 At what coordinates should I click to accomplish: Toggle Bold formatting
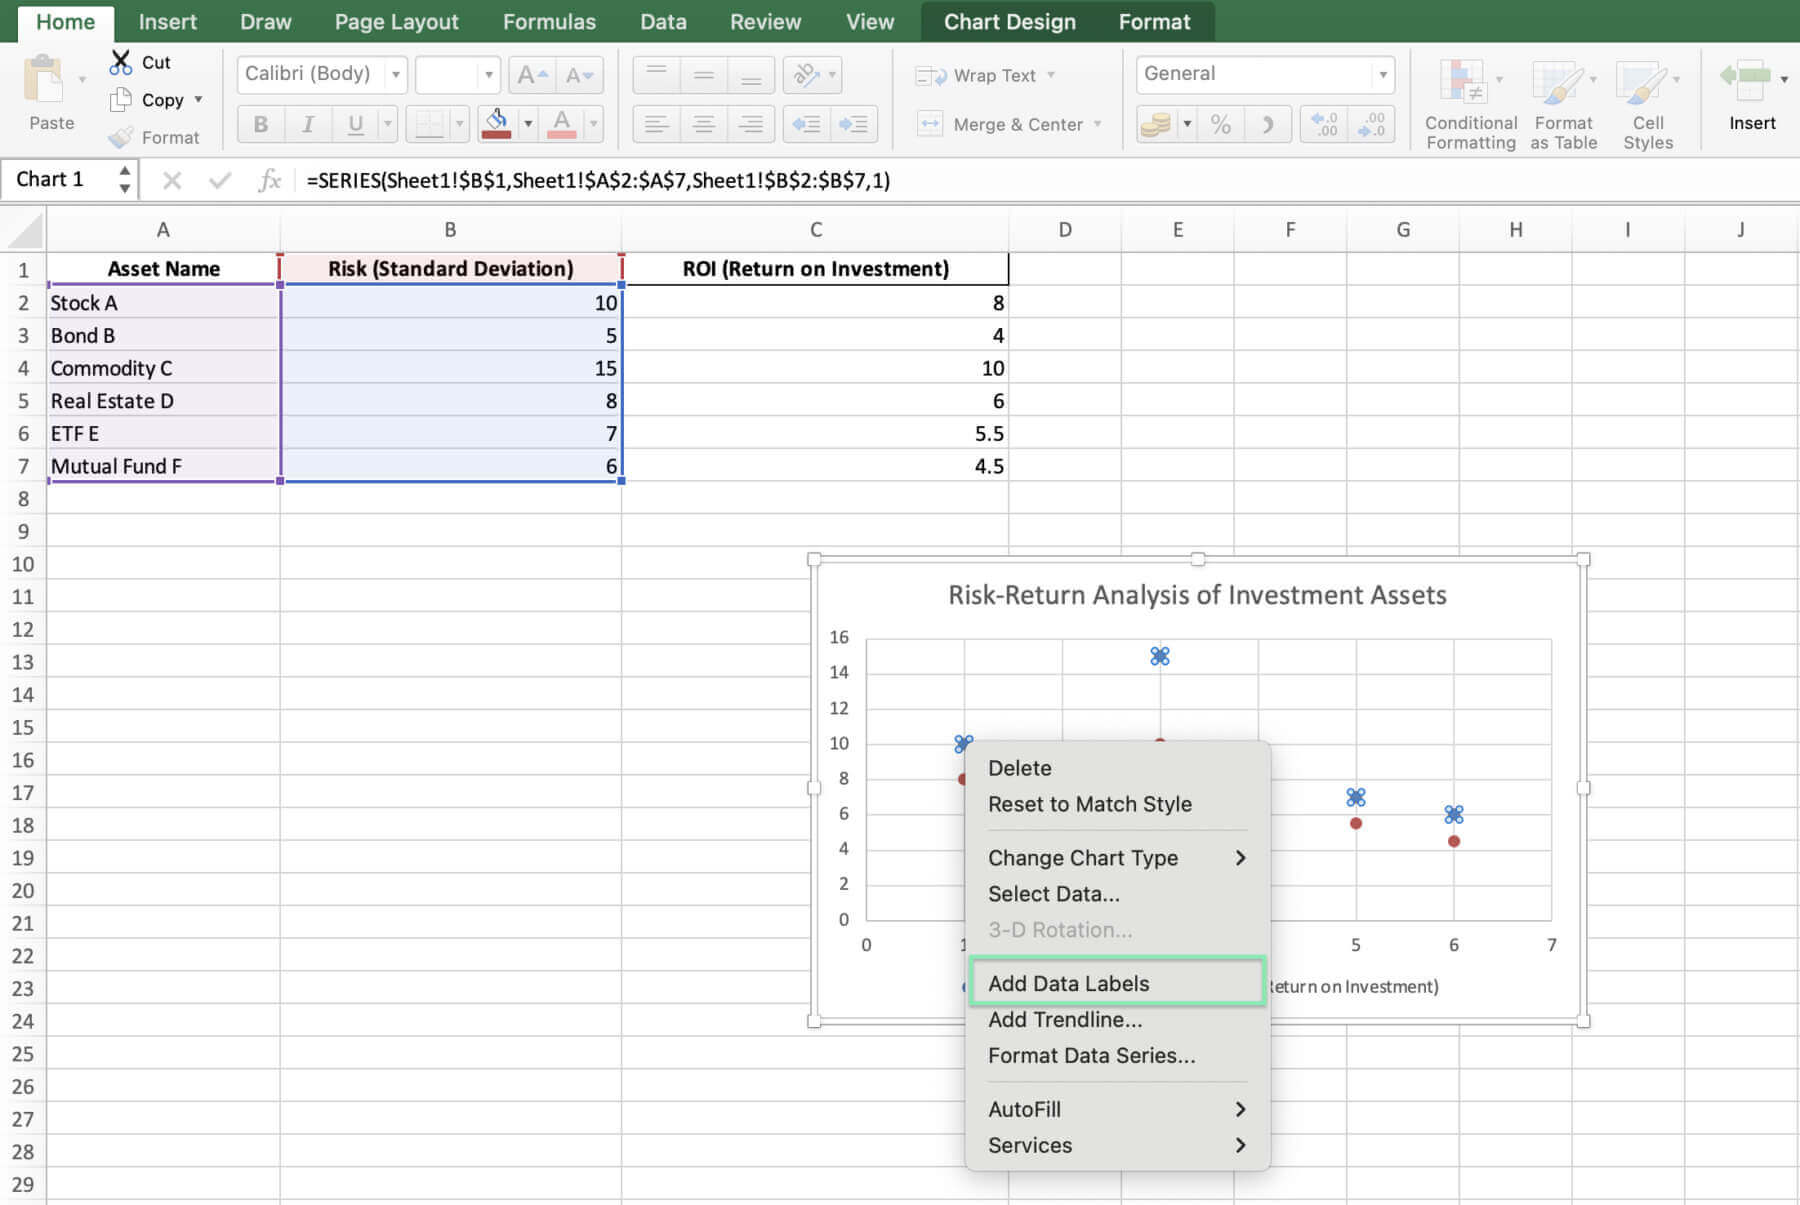261,124
